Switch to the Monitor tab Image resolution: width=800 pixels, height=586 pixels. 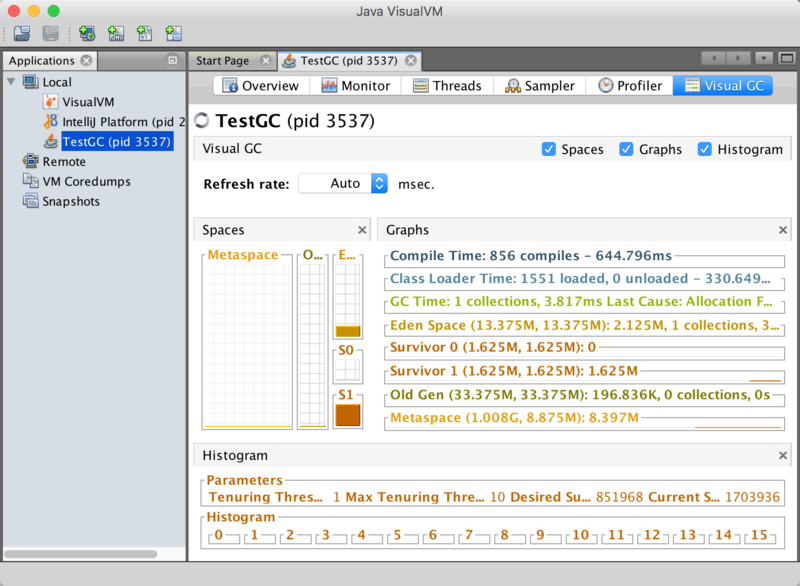click(356, 86)
